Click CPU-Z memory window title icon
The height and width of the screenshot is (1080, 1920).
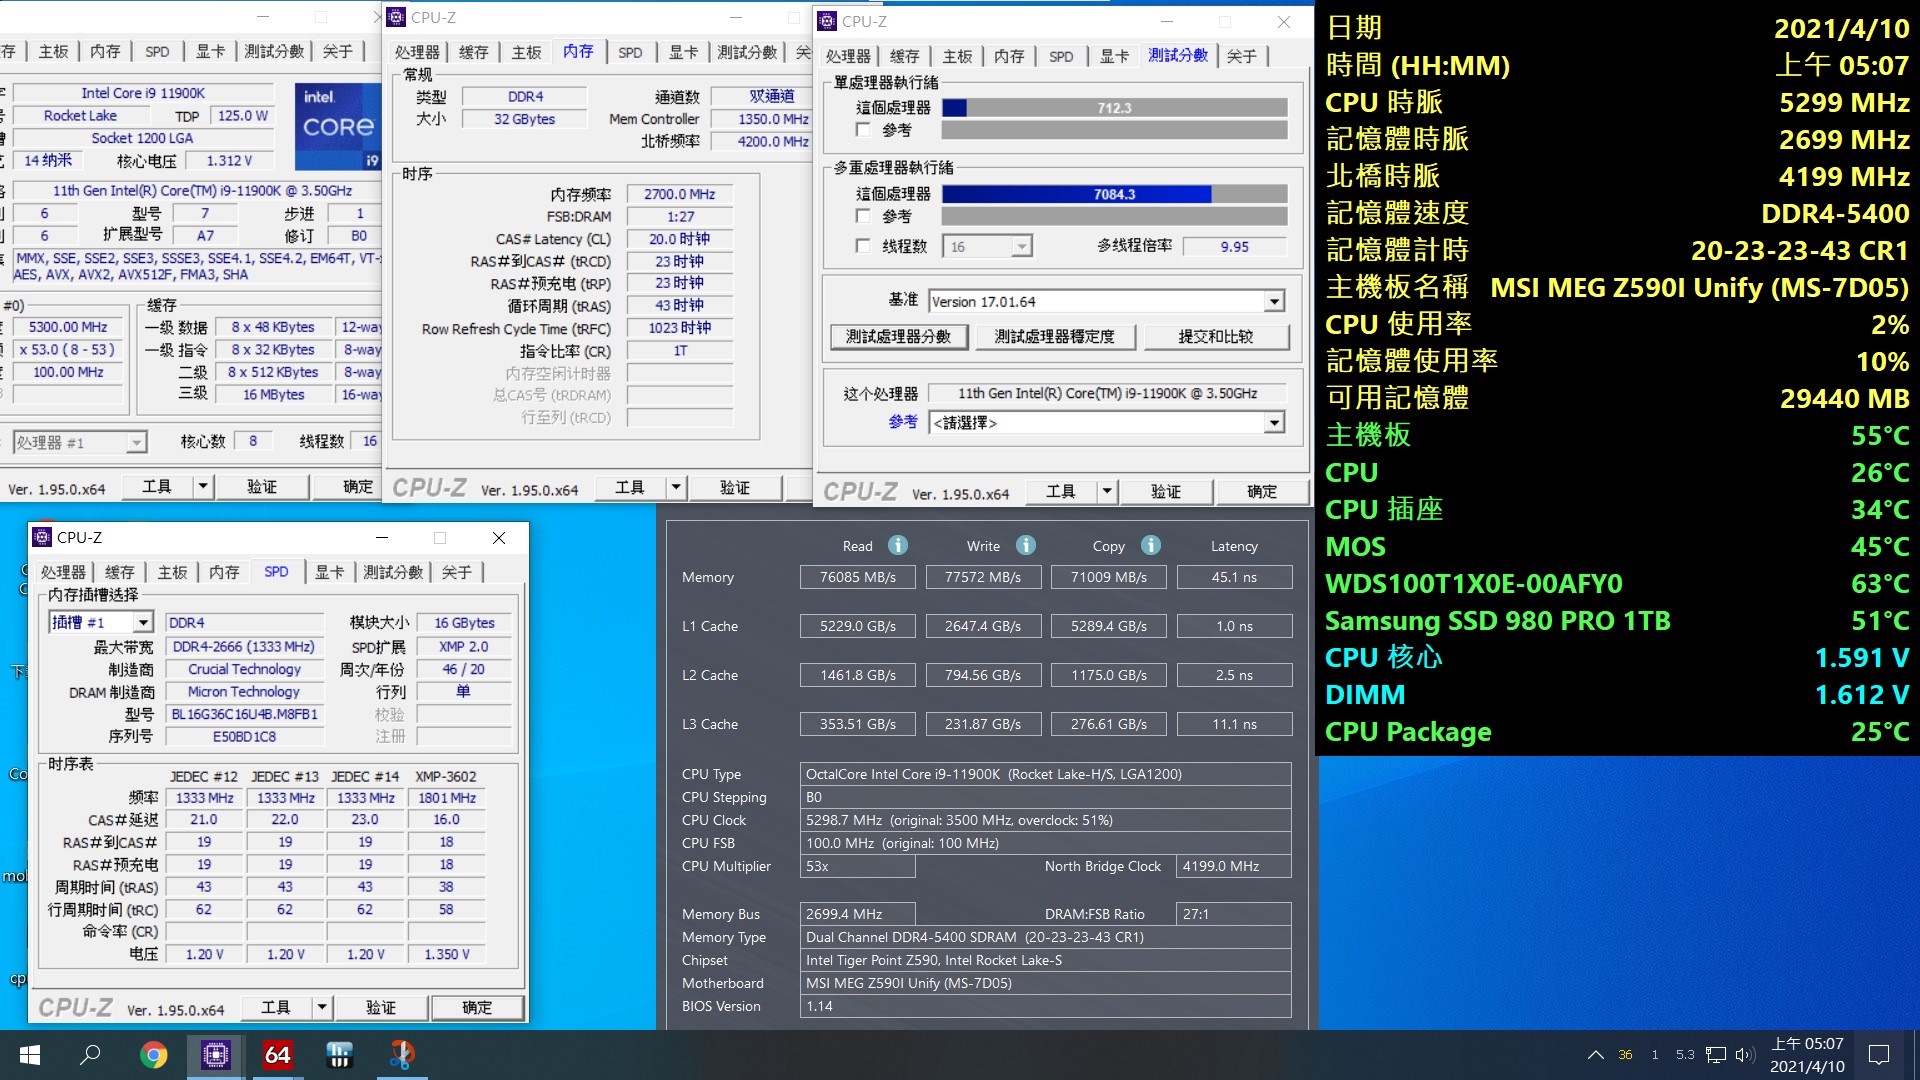click(x=396, y=17)
